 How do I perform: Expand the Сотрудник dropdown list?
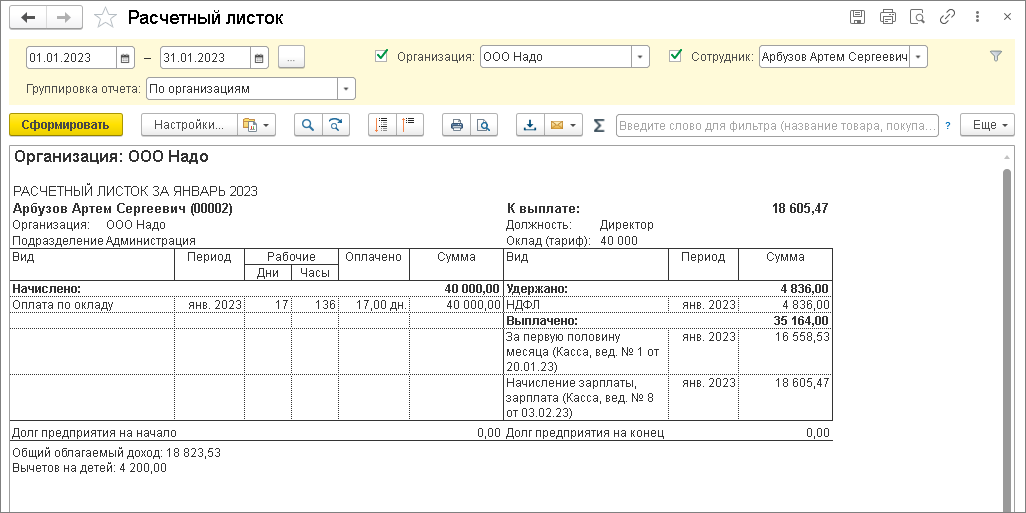pyautogui.click(x=919, y=57)
